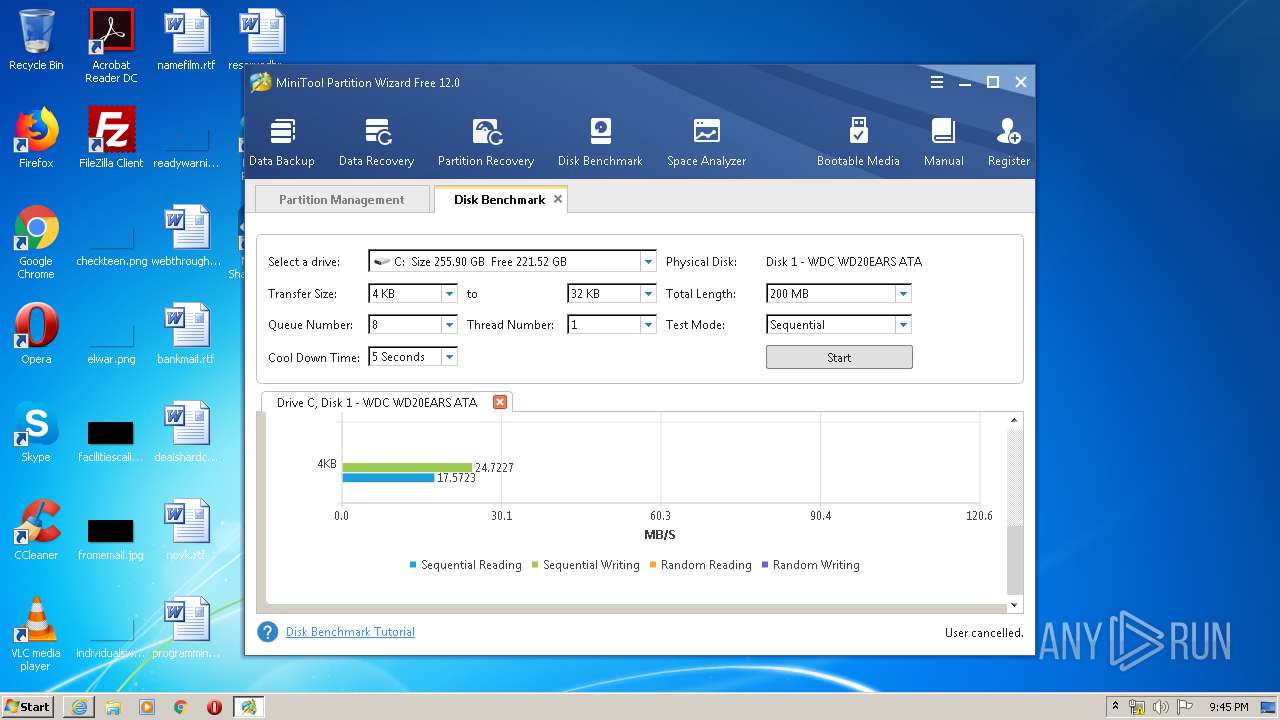Screen dimensions: 1280x720
Task: Select fromemail.jpg desktop file
Action: [111, 538]
